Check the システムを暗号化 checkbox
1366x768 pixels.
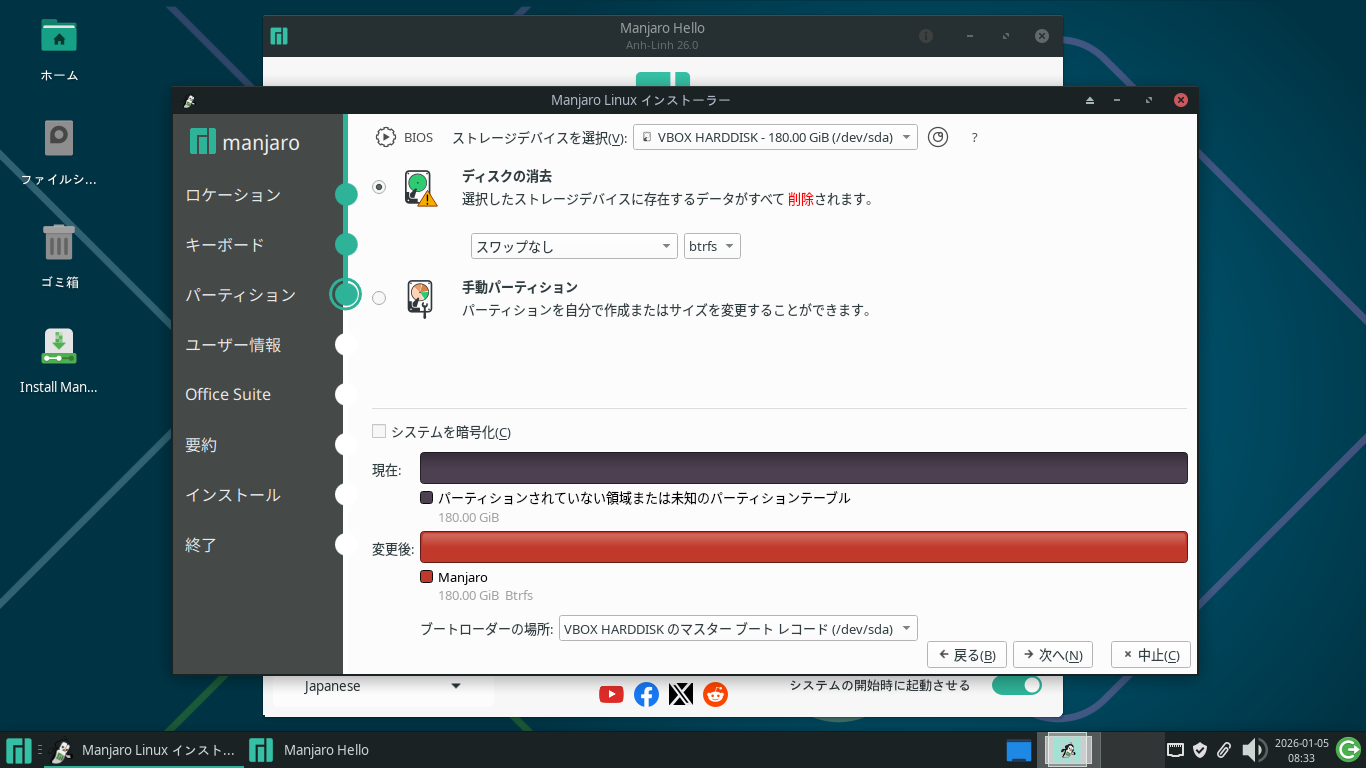click(x=379, y=432)
